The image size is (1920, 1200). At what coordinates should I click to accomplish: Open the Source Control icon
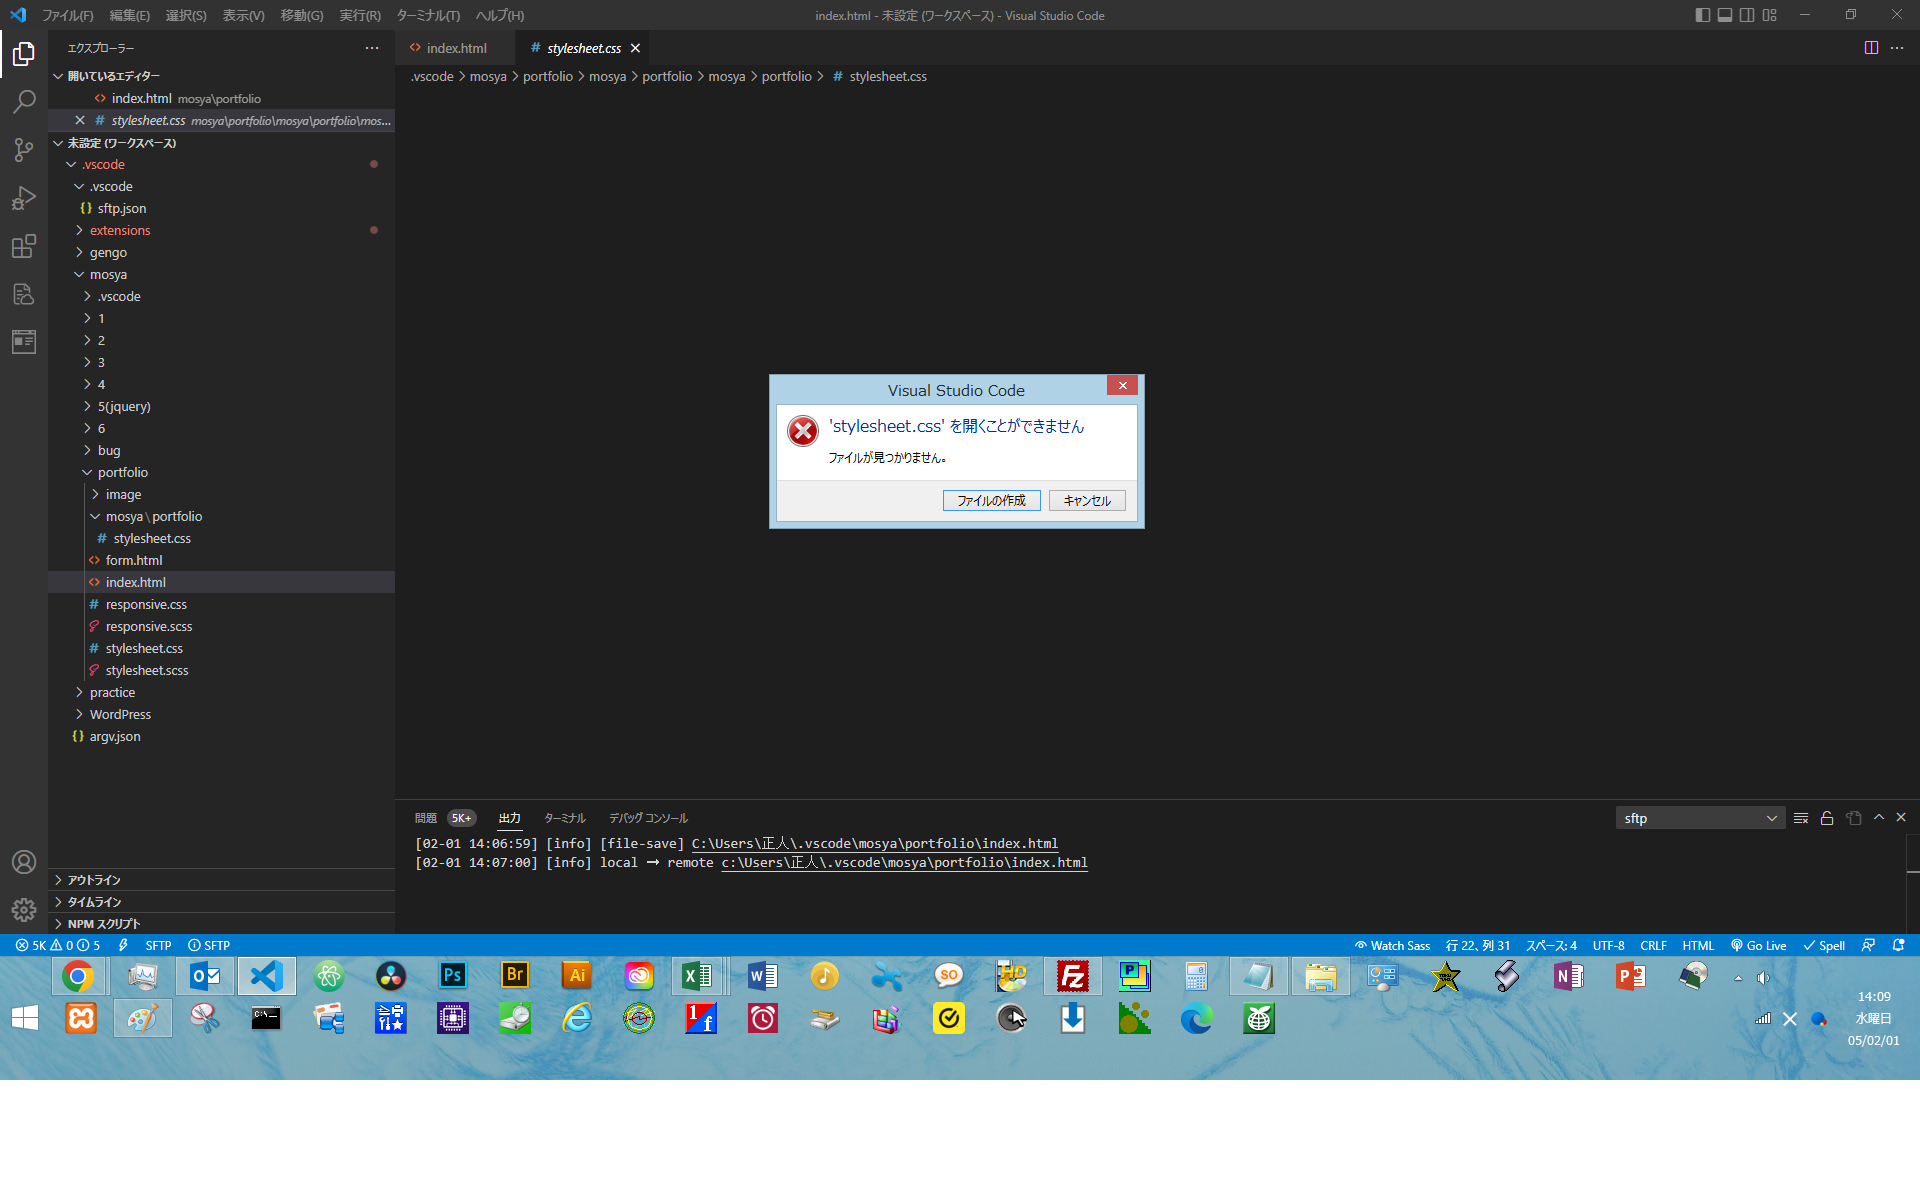click(24, 149)
